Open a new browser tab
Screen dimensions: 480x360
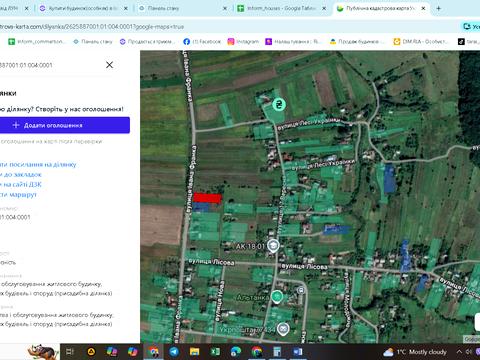click(439, 8)
